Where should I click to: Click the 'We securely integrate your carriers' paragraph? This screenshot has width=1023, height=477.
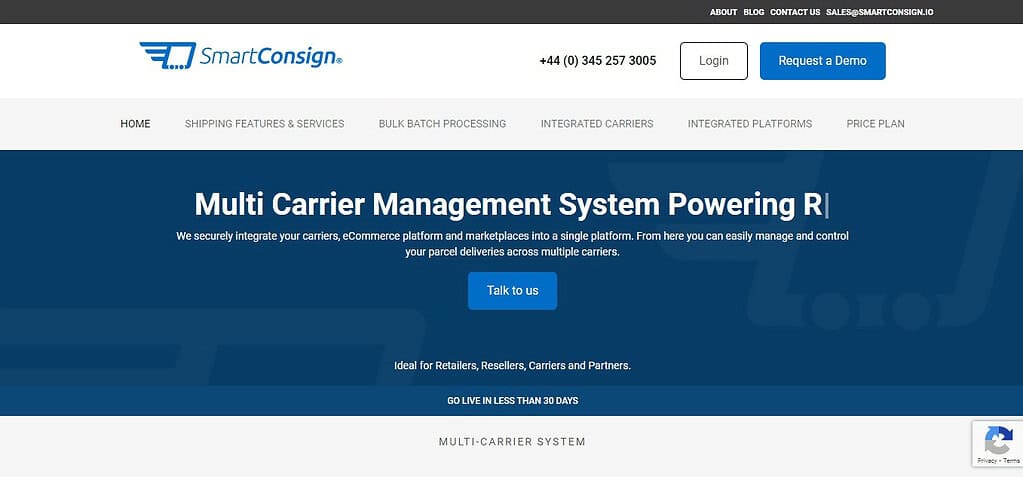(x=512, y=243)
